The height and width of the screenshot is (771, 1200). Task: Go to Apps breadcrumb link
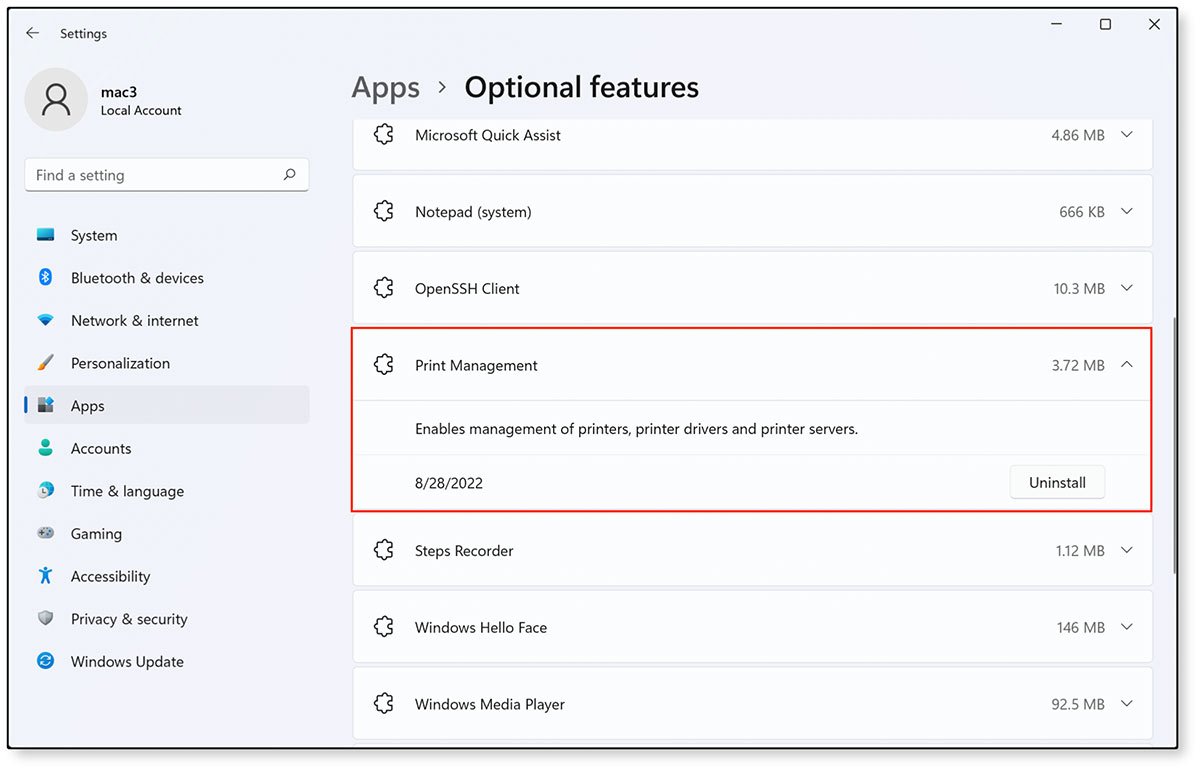point(386,88)
